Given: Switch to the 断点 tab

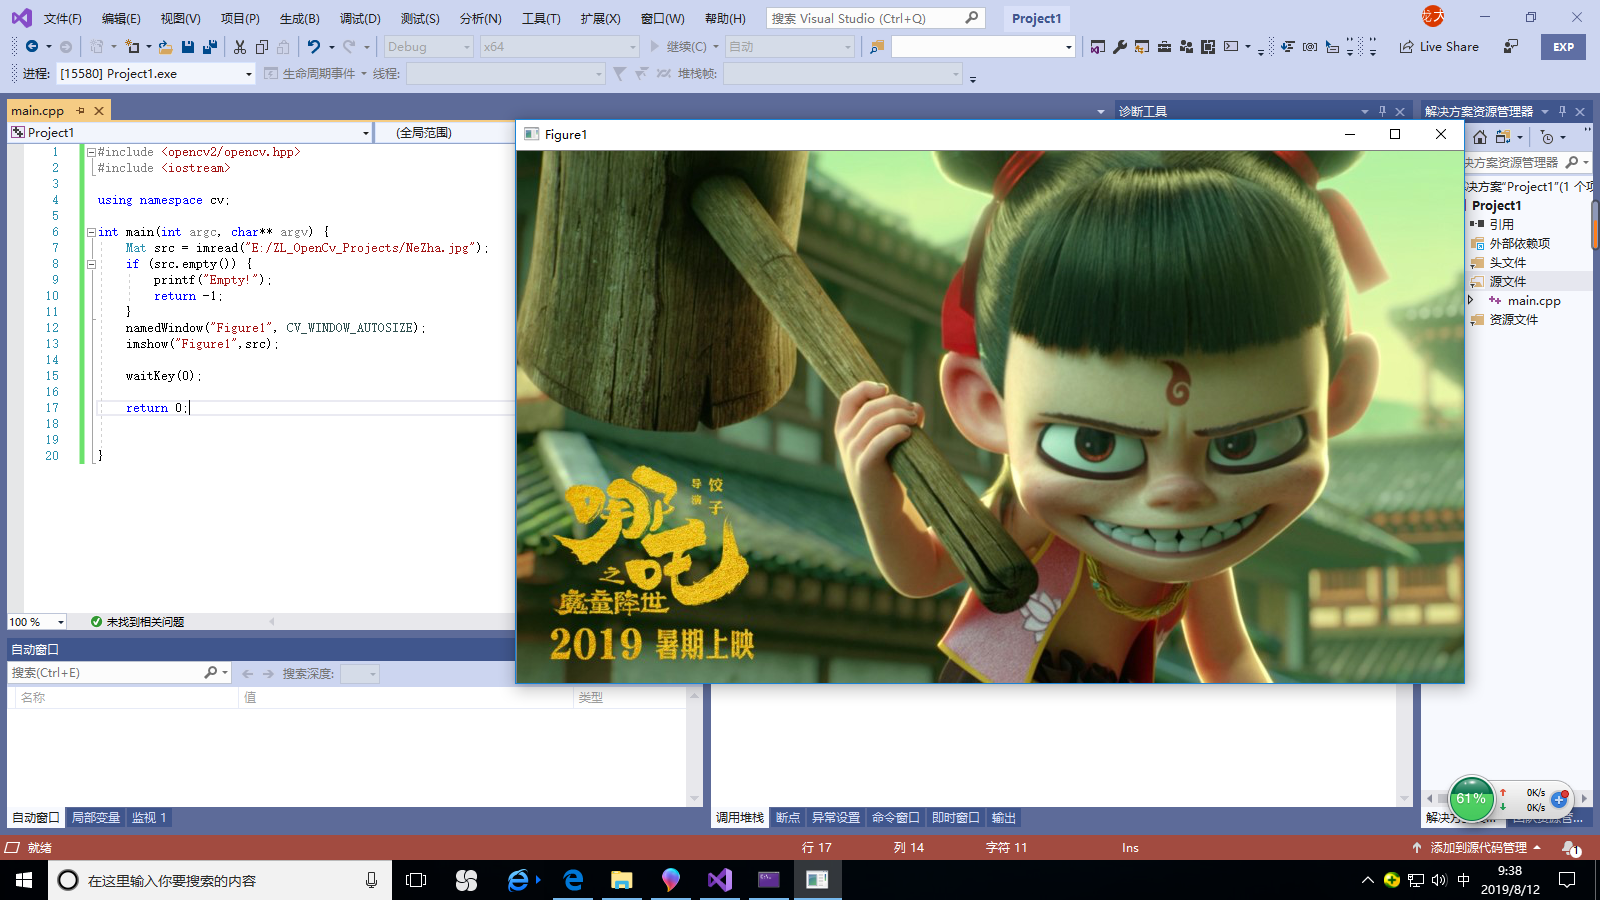Looking at the screenshot, I should (x=788, y=818).
